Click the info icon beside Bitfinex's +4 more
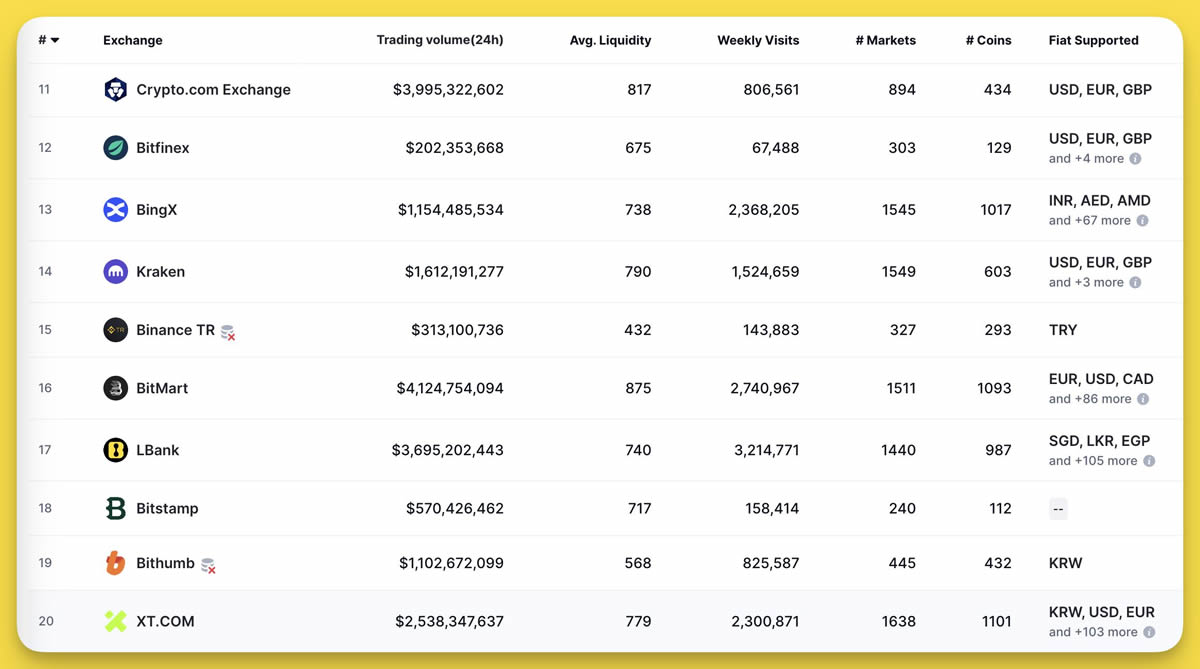Image resolution: width=1200 pixels, height=669 pixels. (1135, 159)
